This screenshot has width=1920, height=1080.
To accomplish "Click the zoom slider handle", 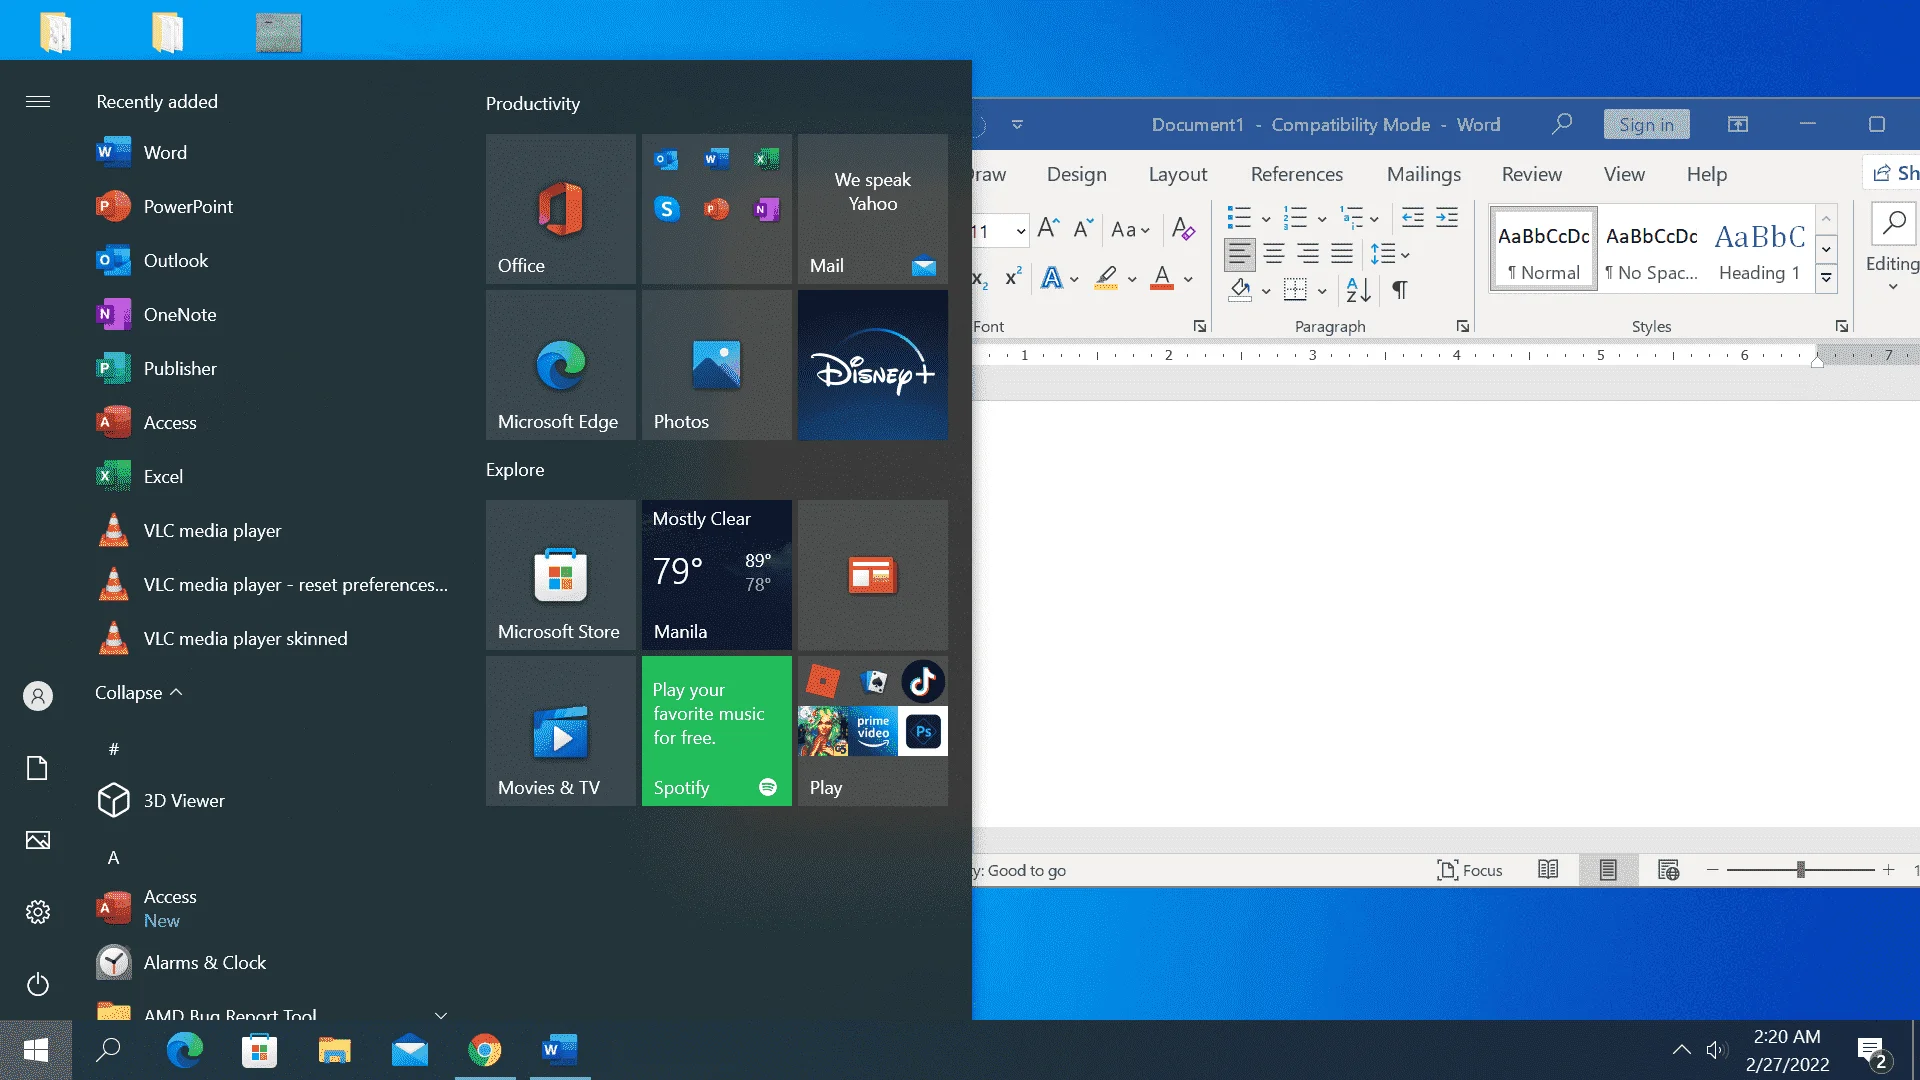I will tap(1800, 870).
